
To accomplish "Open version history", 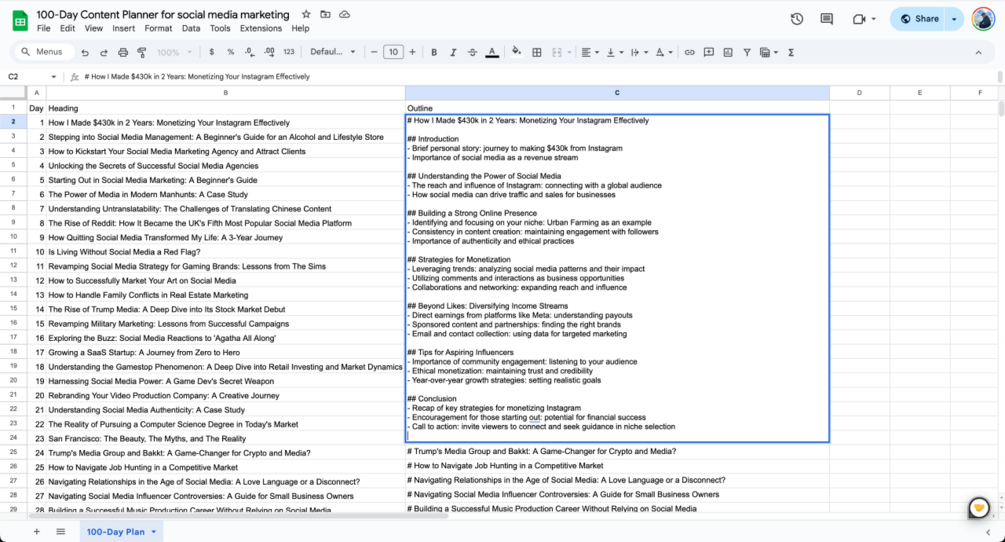I will tap(797, 19).
